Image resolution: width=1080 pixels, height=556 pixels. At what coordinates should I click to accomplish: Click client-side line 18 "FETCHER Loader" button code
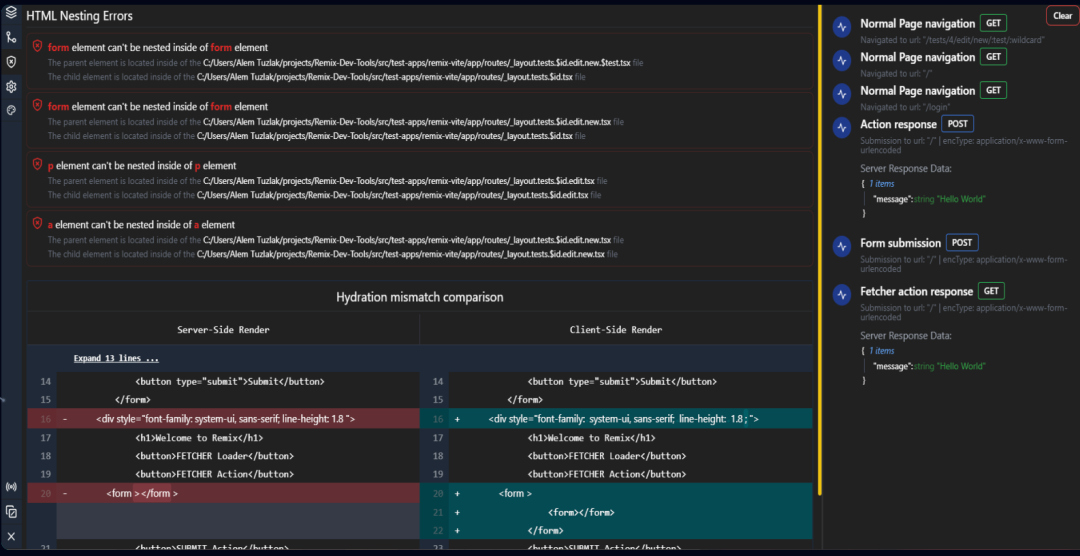tap(607, 456)
